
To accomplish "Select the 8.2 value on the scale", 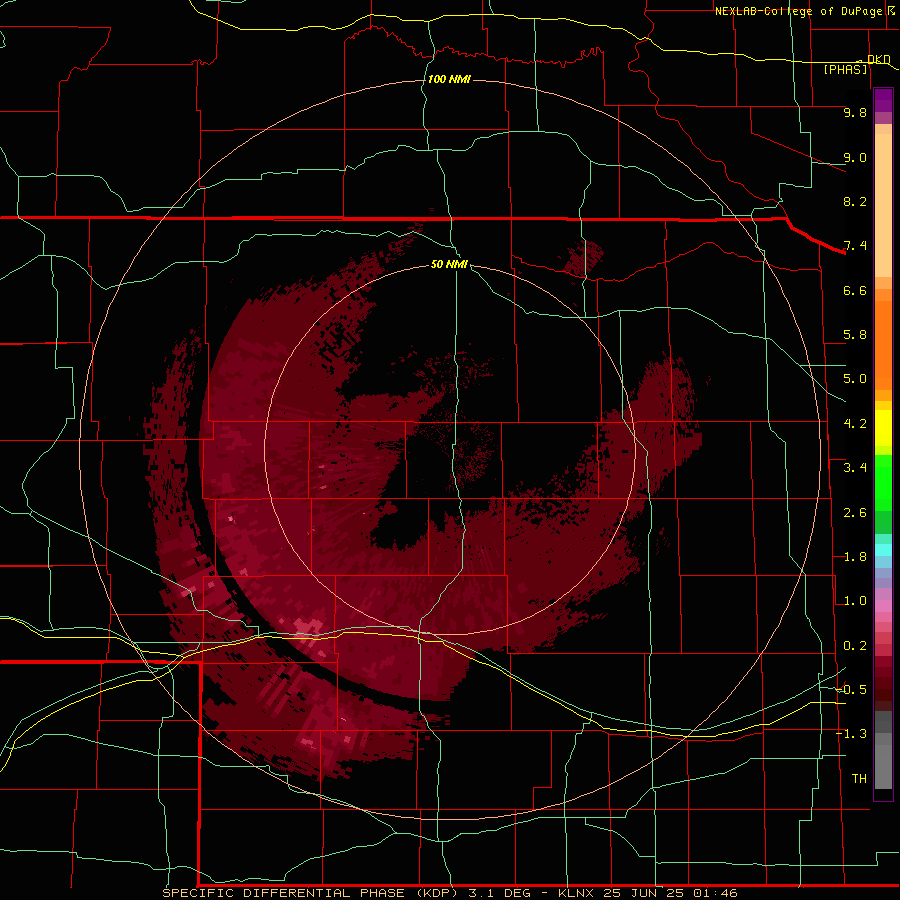I will (855, 201).
